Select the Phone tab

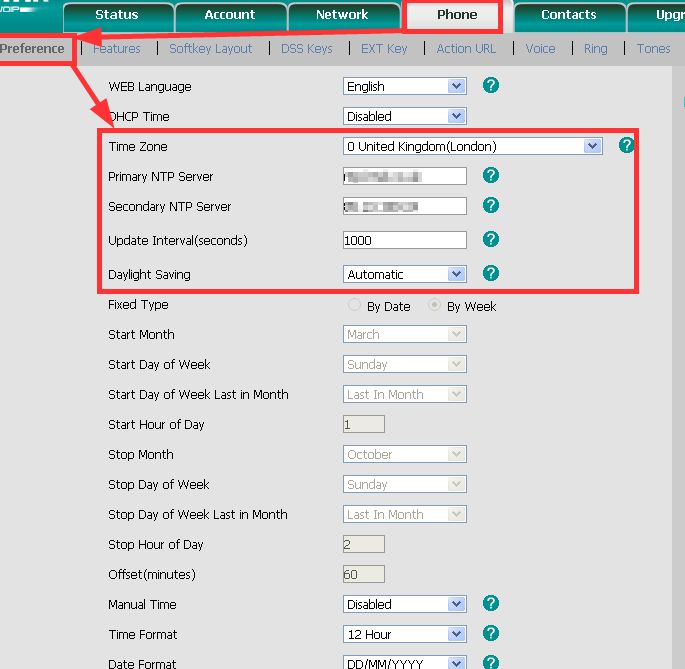click(457, 15)
